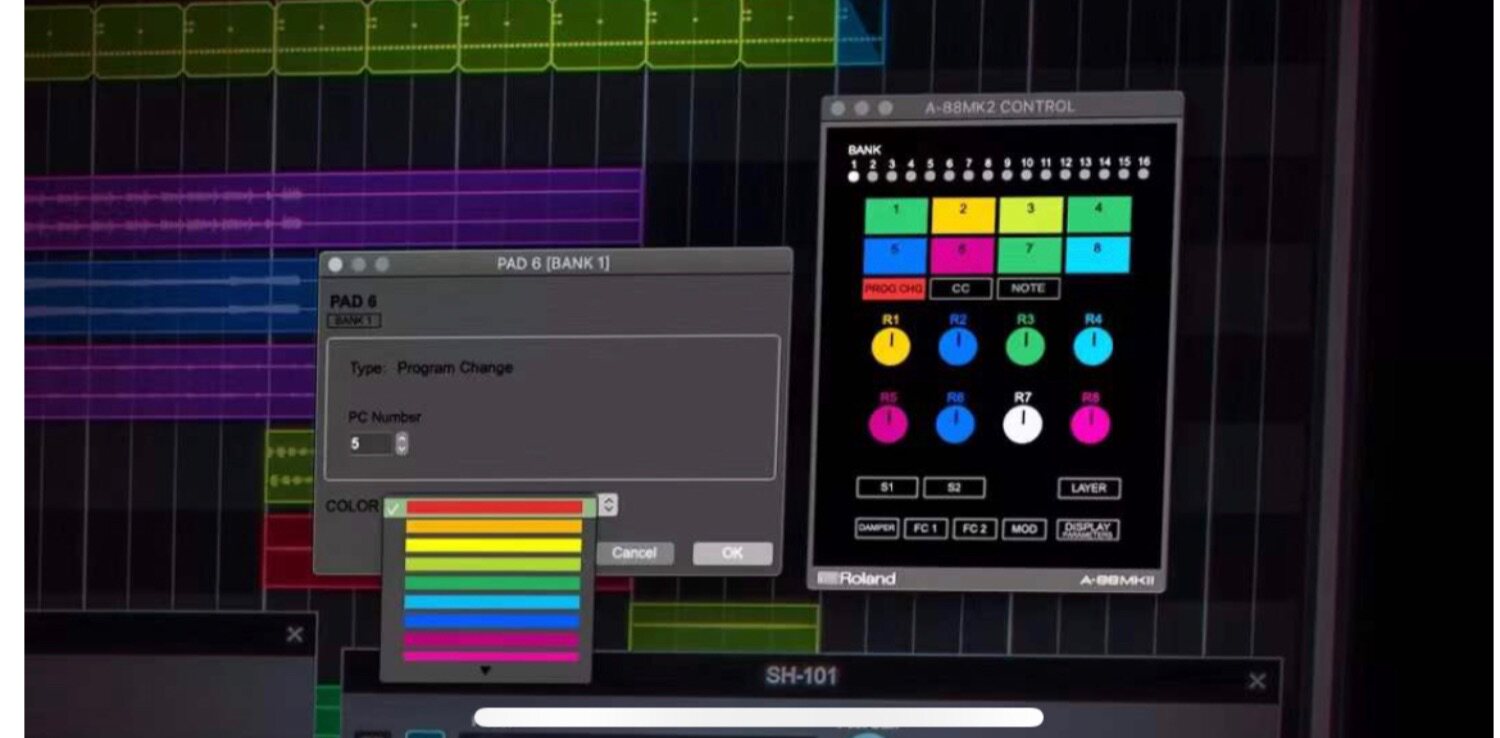
Task: Click the magenta R5 knob
Action: [888, 424]
